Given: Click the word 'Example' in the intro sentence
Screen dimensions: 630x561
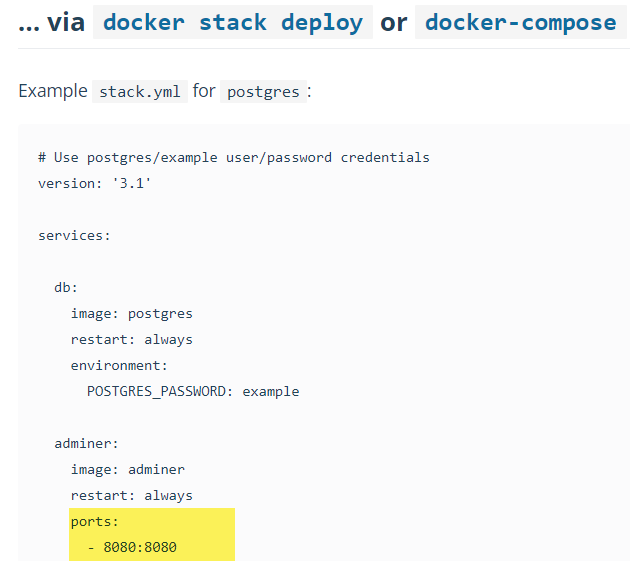Looking at the screenshot, I should 53,91.
